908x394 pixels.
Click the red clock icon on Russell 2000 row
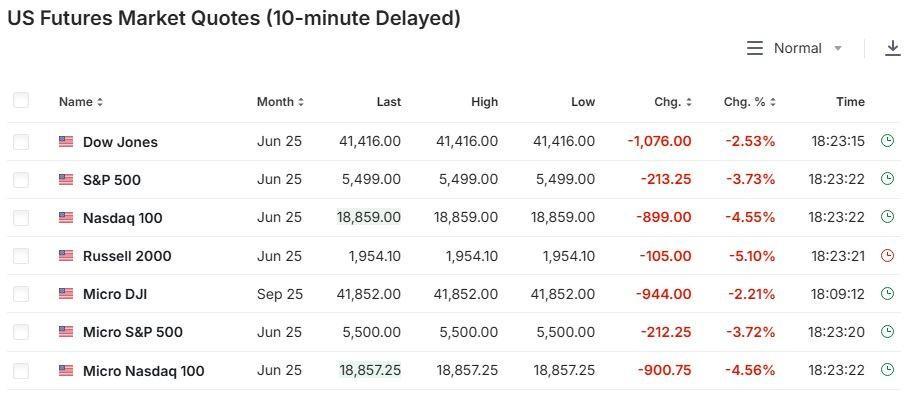[887, 256]
